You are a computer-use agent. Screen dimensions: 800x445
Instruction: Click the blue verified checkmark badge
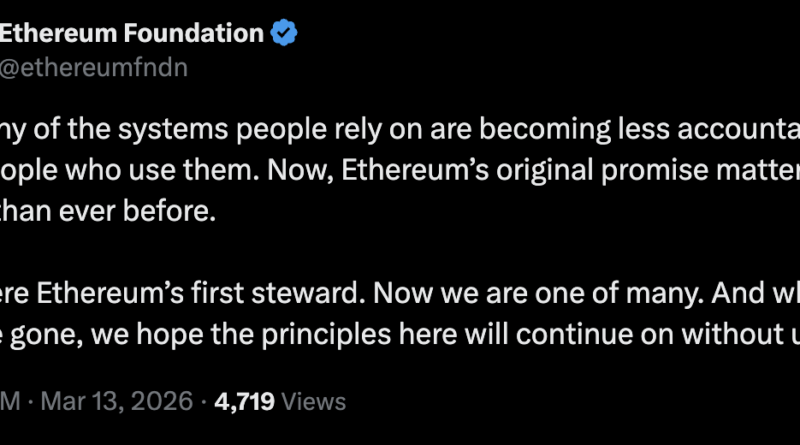click(x=285, y=34)
